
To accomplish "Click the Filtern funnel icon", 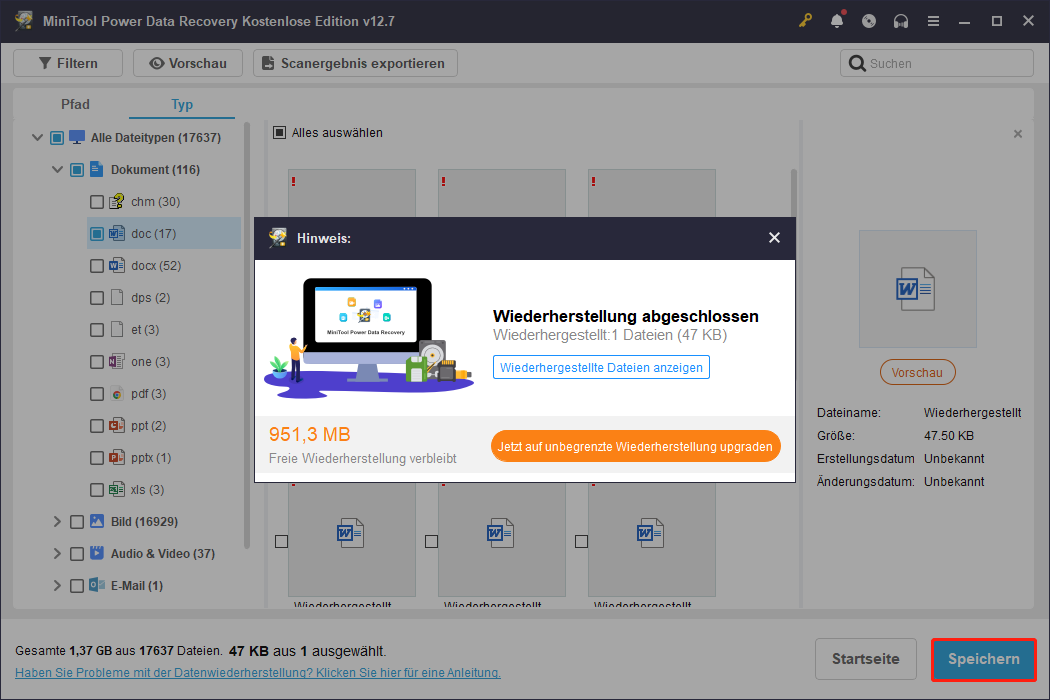I will [47, 62].
